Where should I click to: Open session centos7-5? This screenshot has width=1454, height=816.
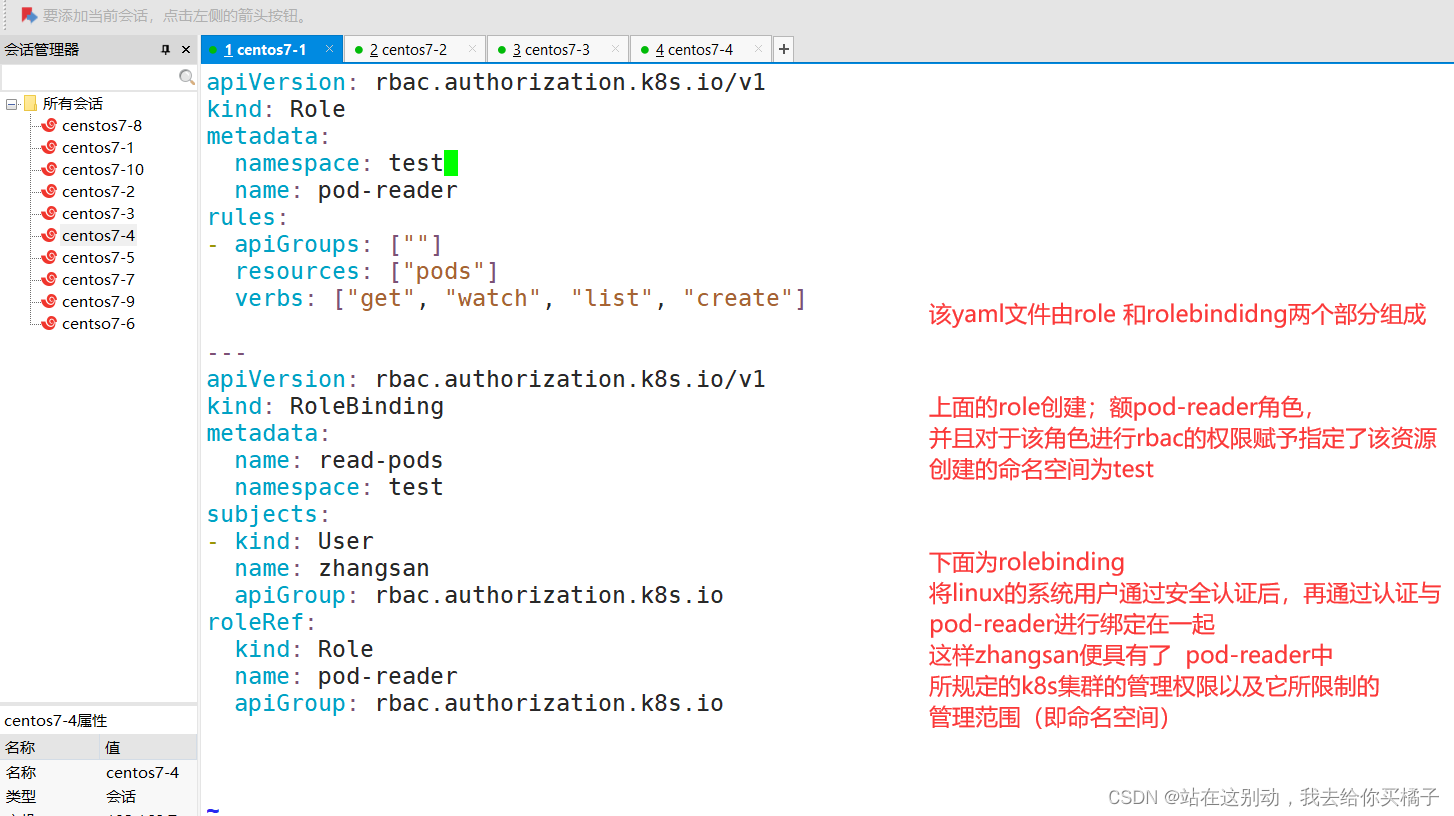[x=98, y=258]
